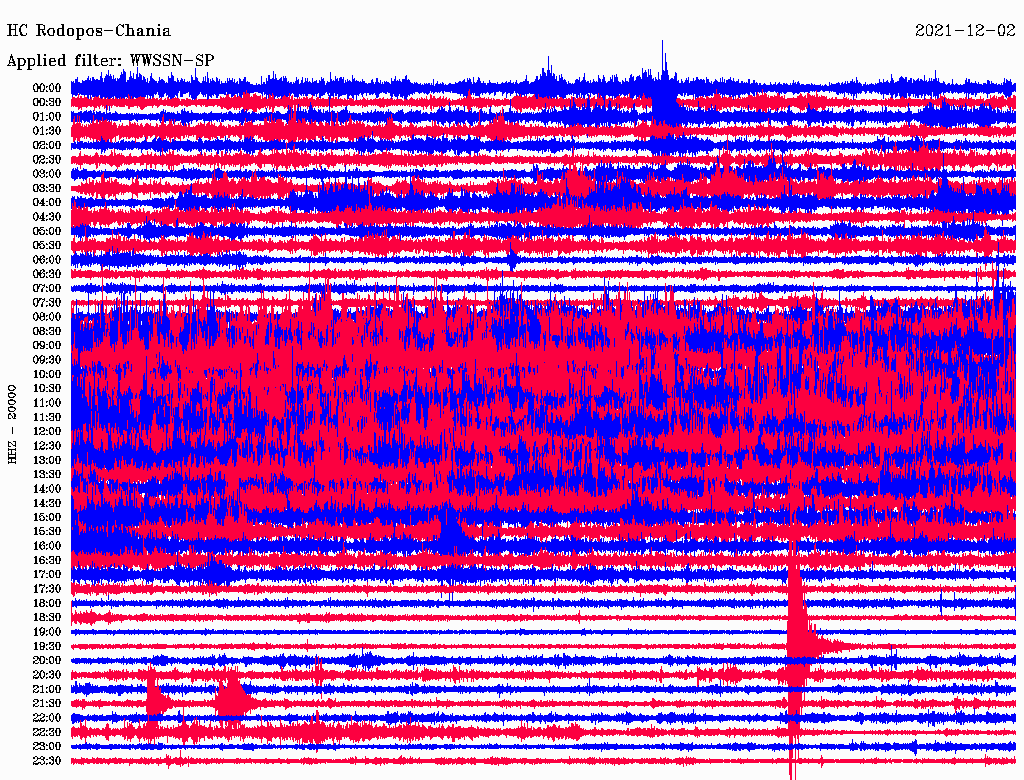Click the station title HC Rodopos-Chania
This screenshot has width=1024, height=780.
coord(89,31)
